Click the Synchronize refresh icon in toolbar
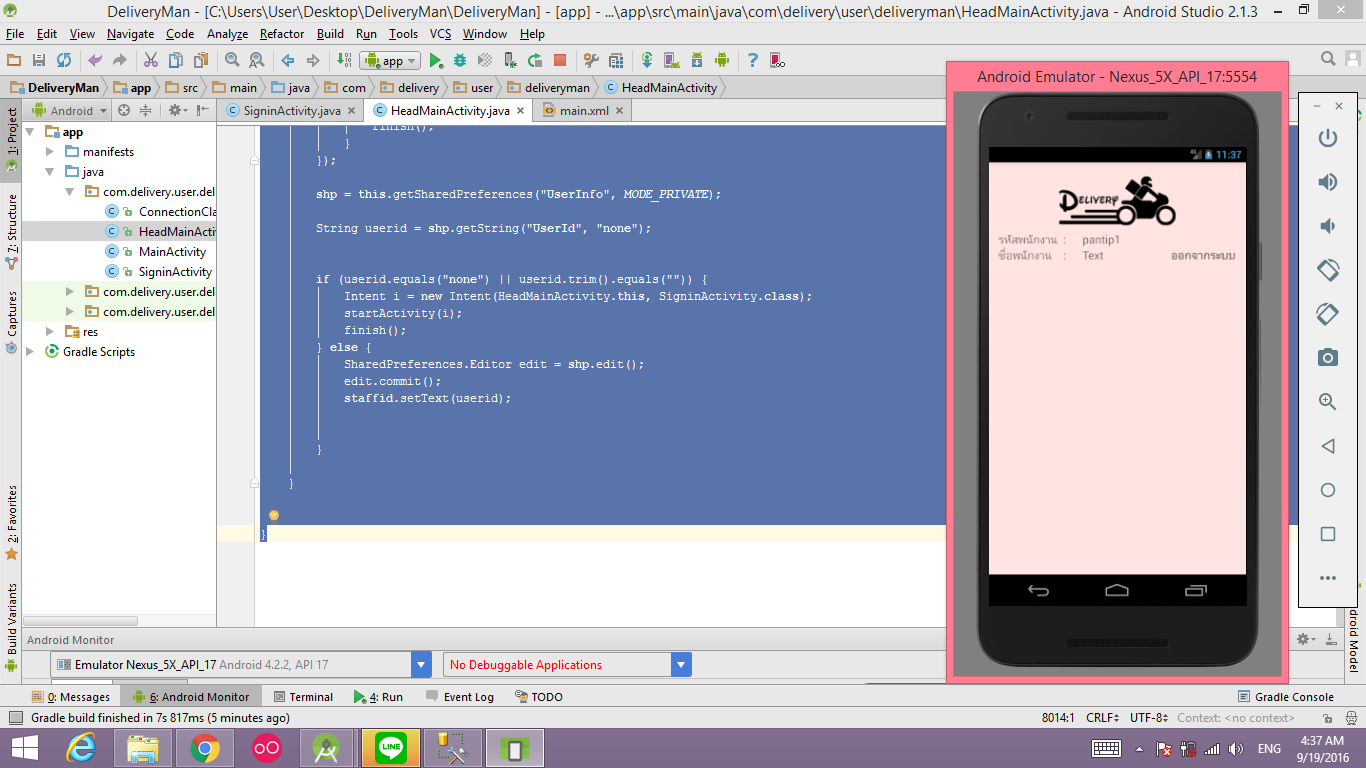 click(x=63, y=61)
